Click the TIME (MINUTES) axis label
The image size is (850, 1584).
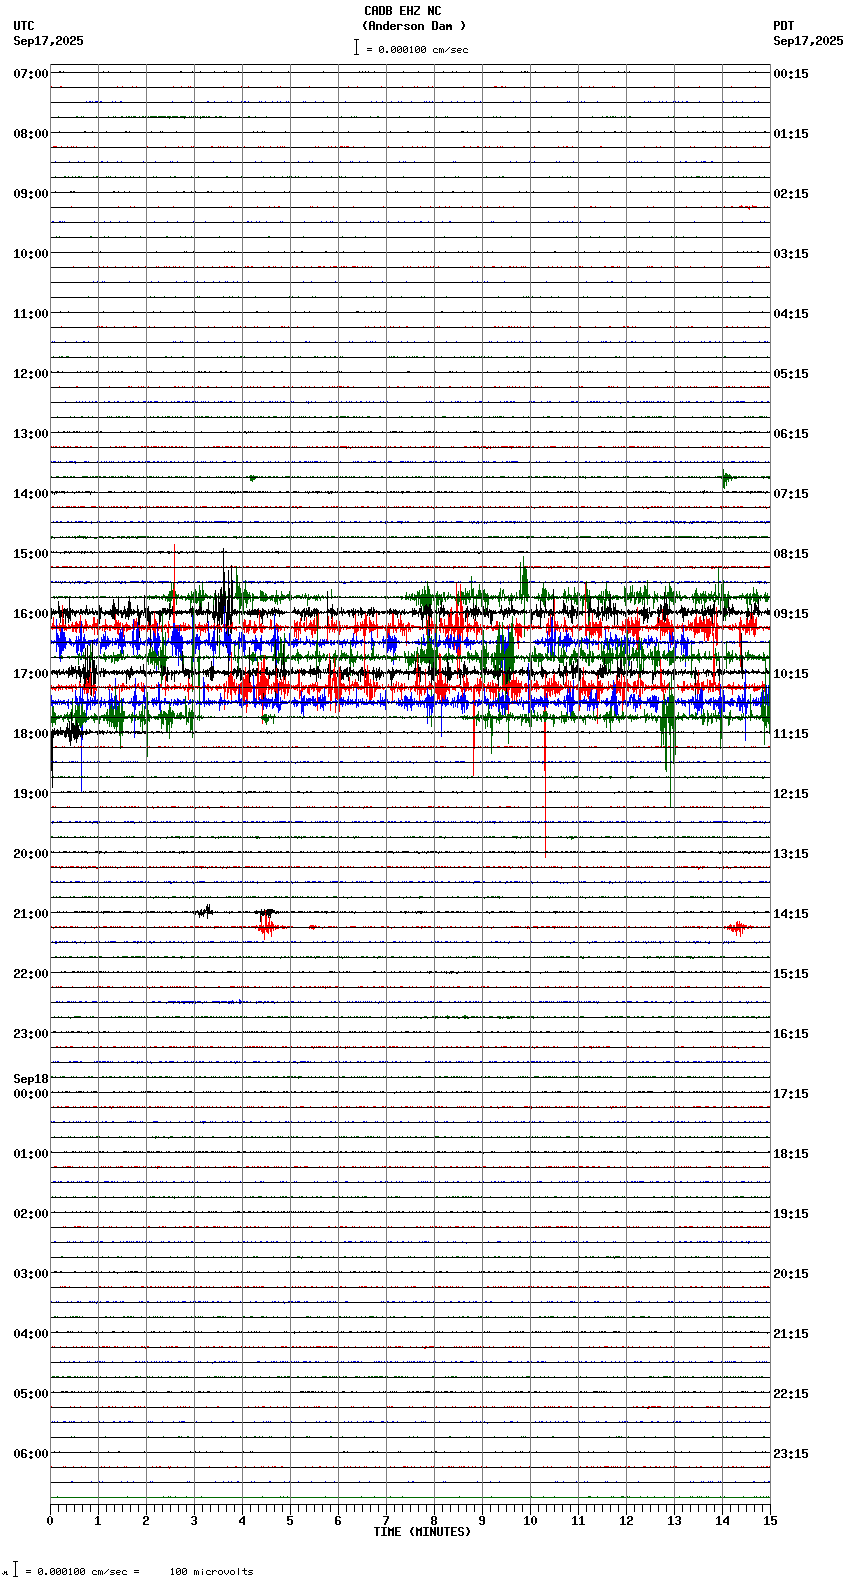click(422, 1532)
